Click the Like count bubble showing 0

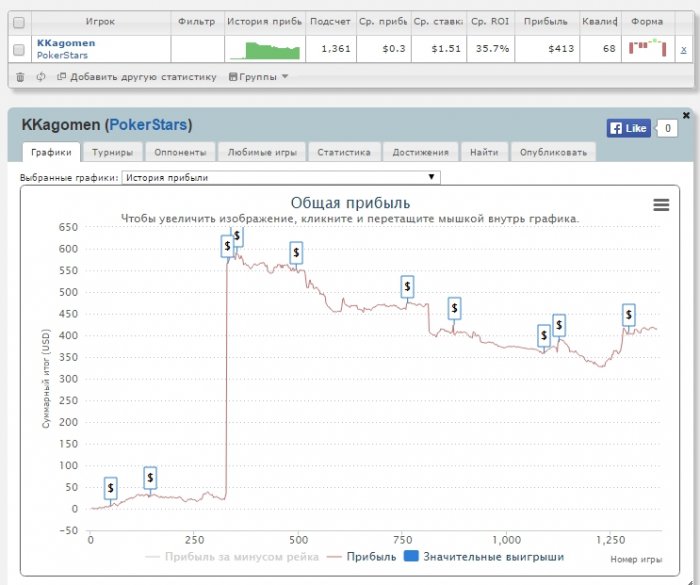pyautogui.click(x=667, y=129)
